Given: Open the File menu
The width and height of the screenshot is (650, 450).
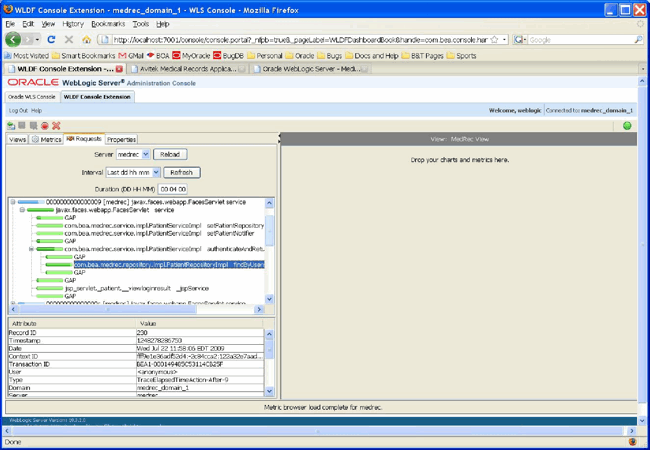Looking at the screenshot, I should pyautogui.click(x=10, y=24).
